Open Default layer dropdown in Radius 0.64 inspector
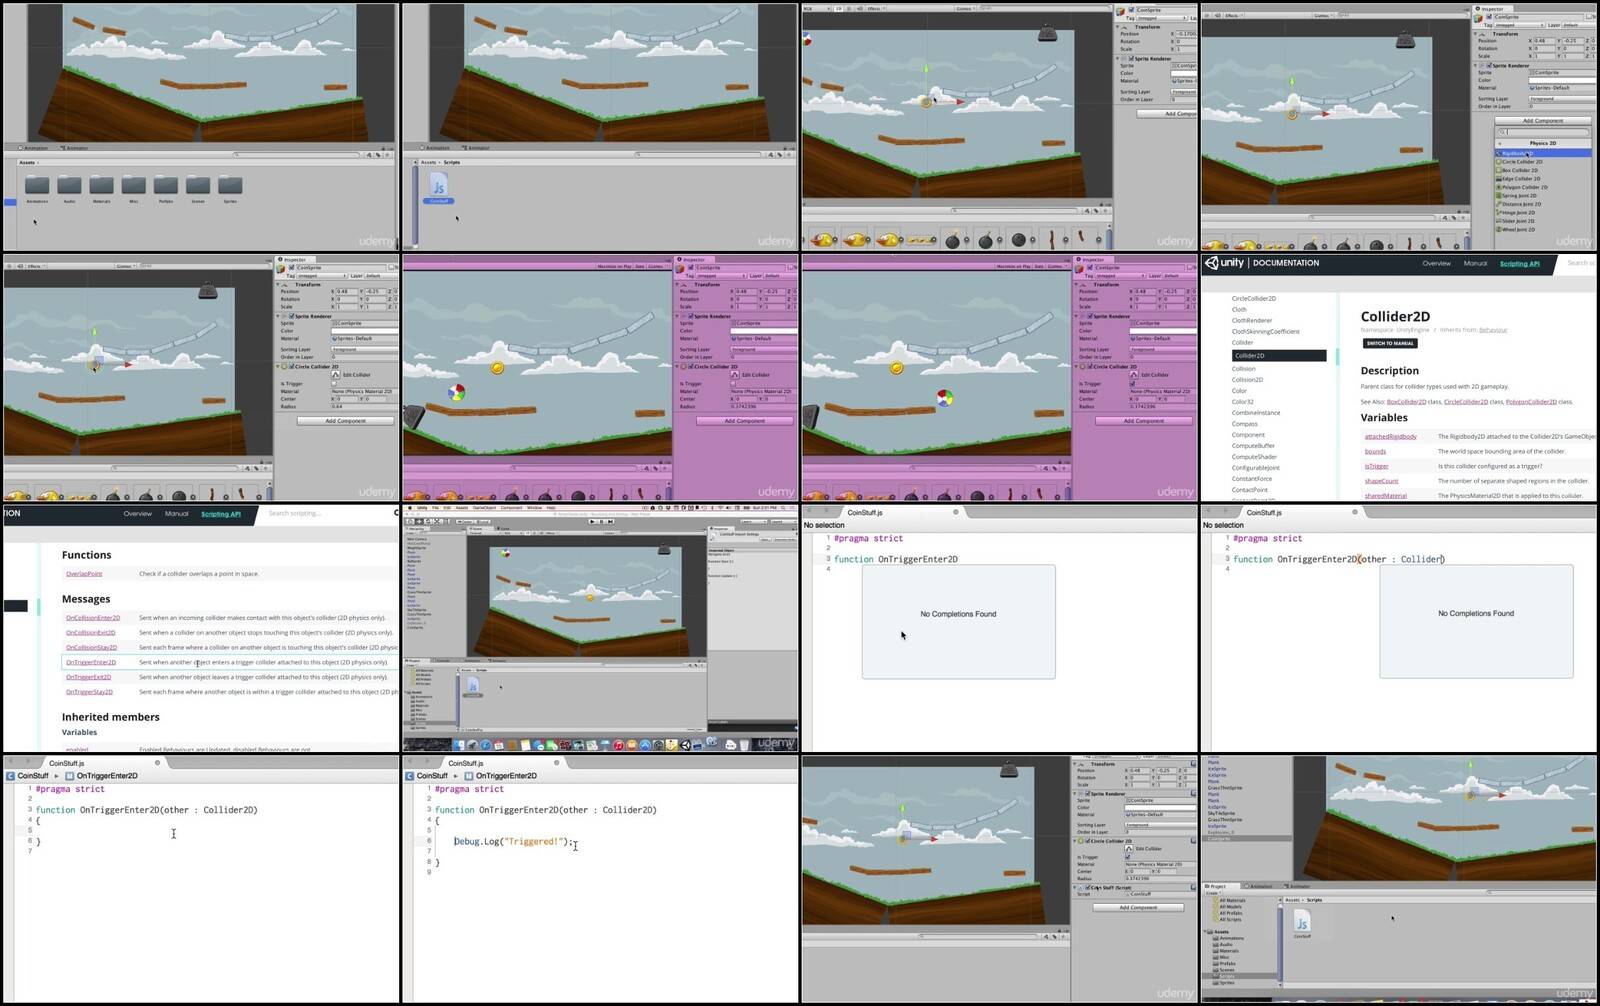This screenshot has width=1600, height=1006. [382, 276]
